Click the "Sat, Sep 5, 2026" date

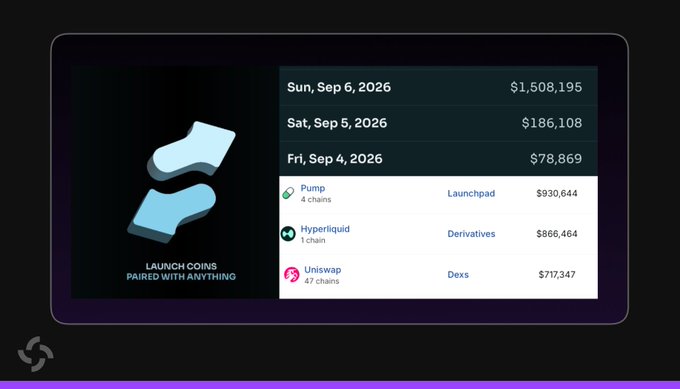coord(337,123)
